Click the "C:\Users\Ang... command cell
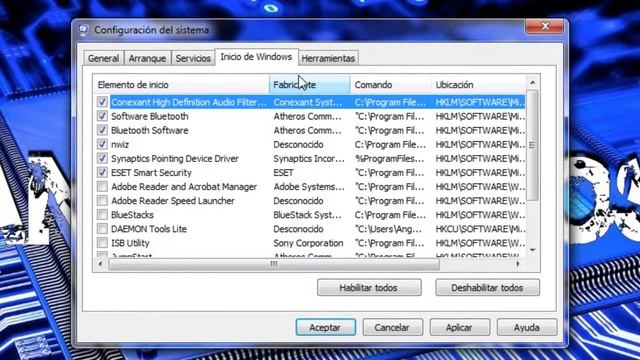Image resolution: width=640 pixels, height=360 pixels. 388,229
